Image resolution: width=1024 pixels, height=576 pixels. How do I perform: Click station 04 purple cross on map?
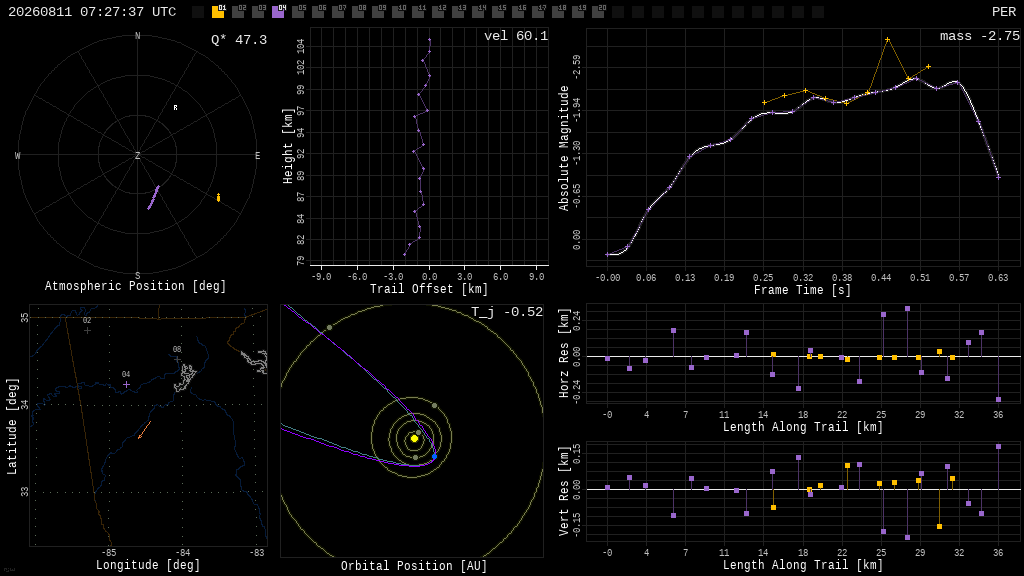(x=126, y=385)
